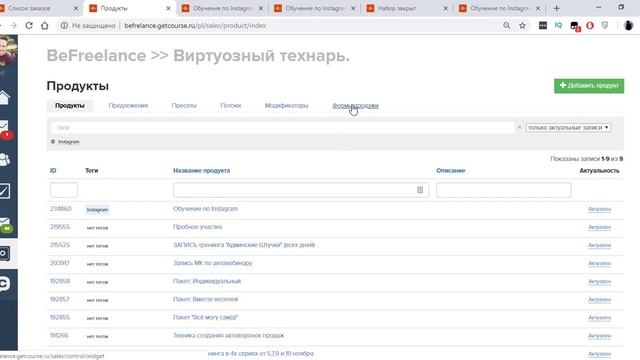View site security info icon
The image size is (640, 360).
click(x=64, y=25)
